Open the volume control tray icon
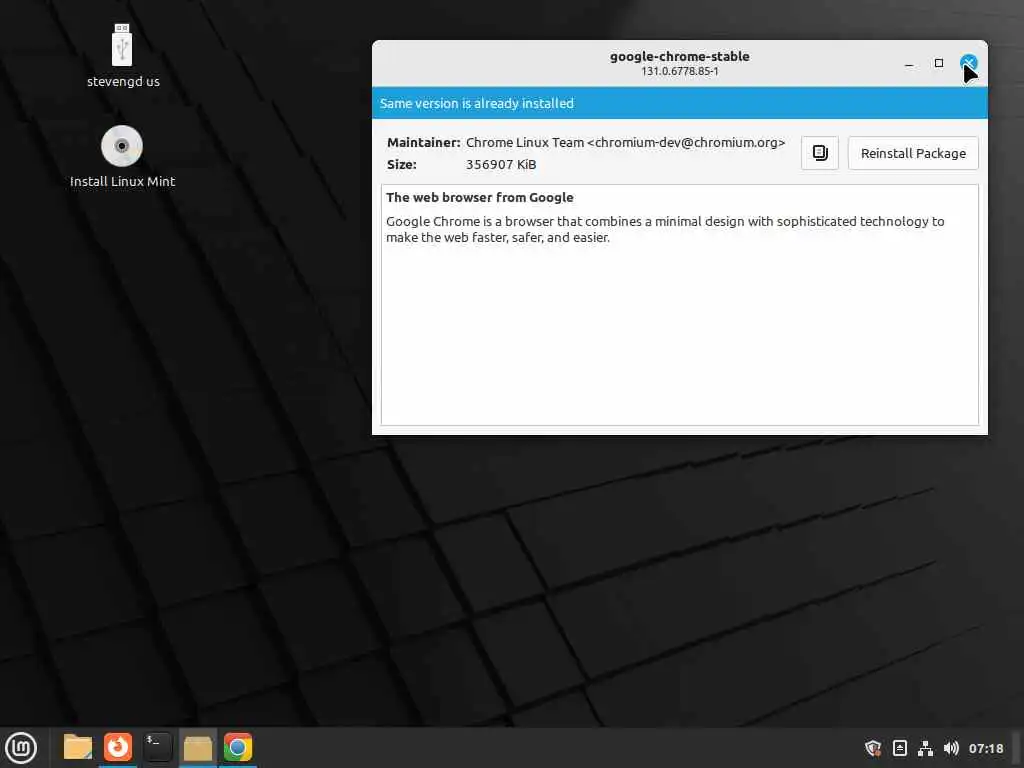1024x768 pixels. pyautogui.click(x=951, y=748)
